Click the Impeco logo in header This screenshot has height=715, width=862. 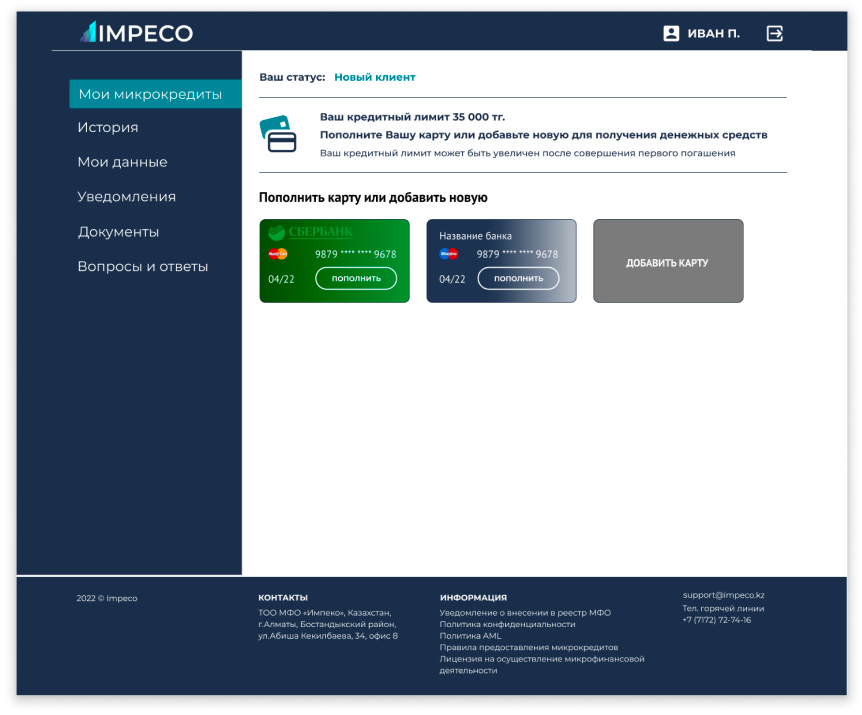coord(137,33)
